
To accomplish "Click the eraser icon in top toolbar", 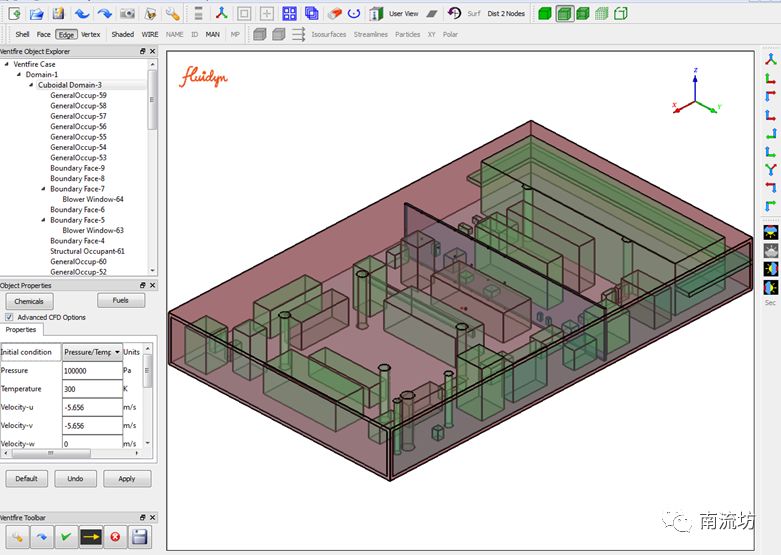I will (x=335, y=14).
